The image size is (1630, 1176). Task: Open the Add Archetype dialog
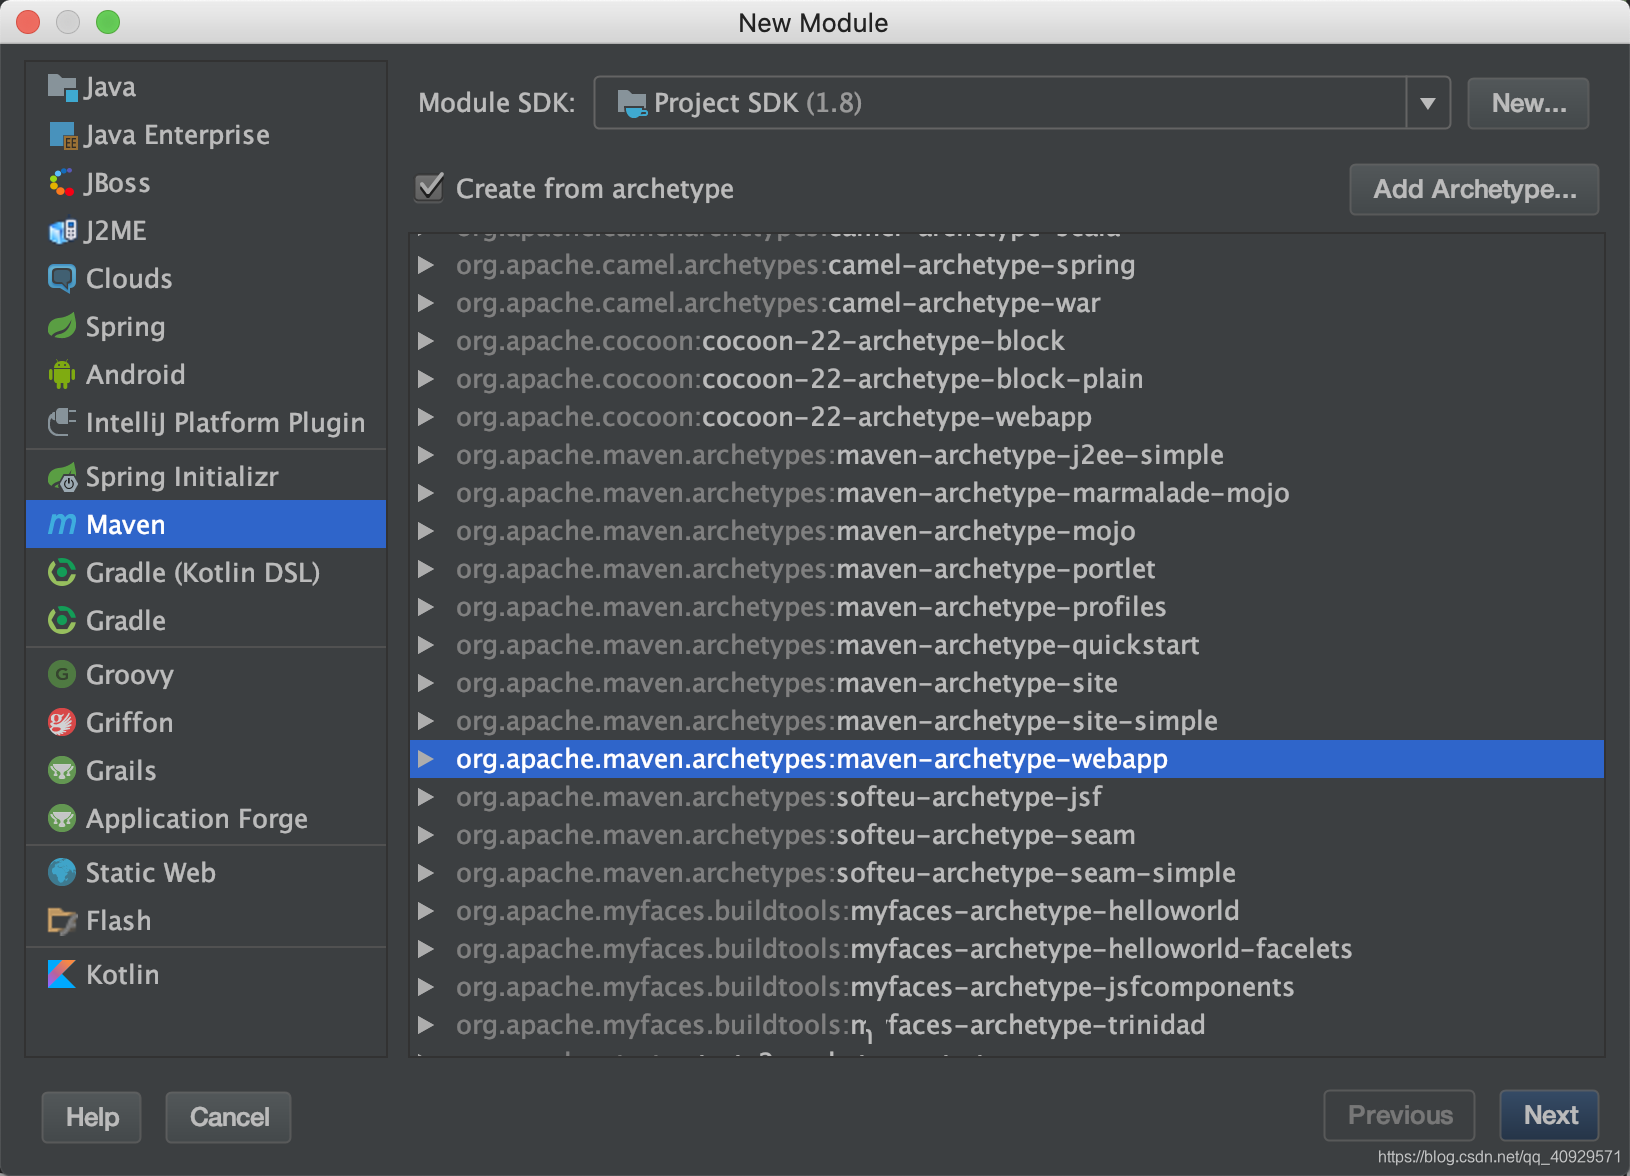click(1474, 189)
